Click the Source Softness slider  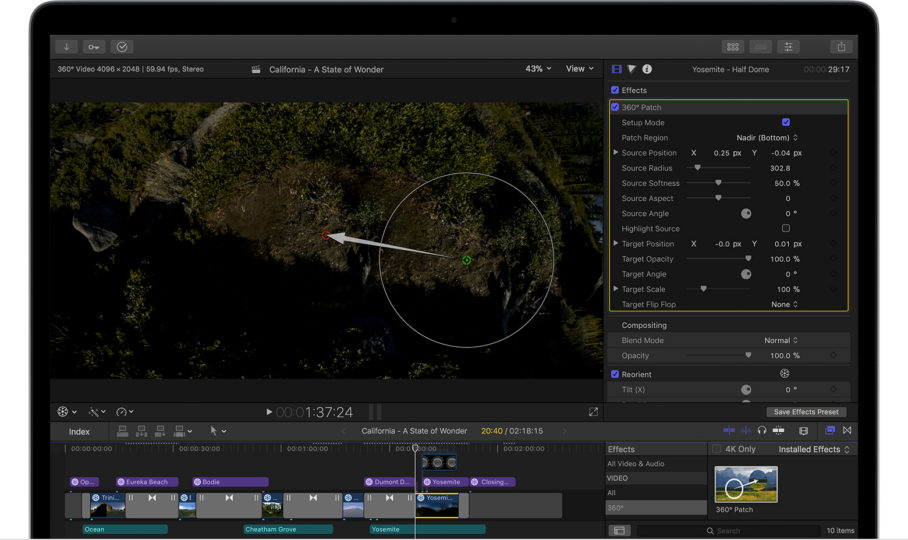coord(718,183)
